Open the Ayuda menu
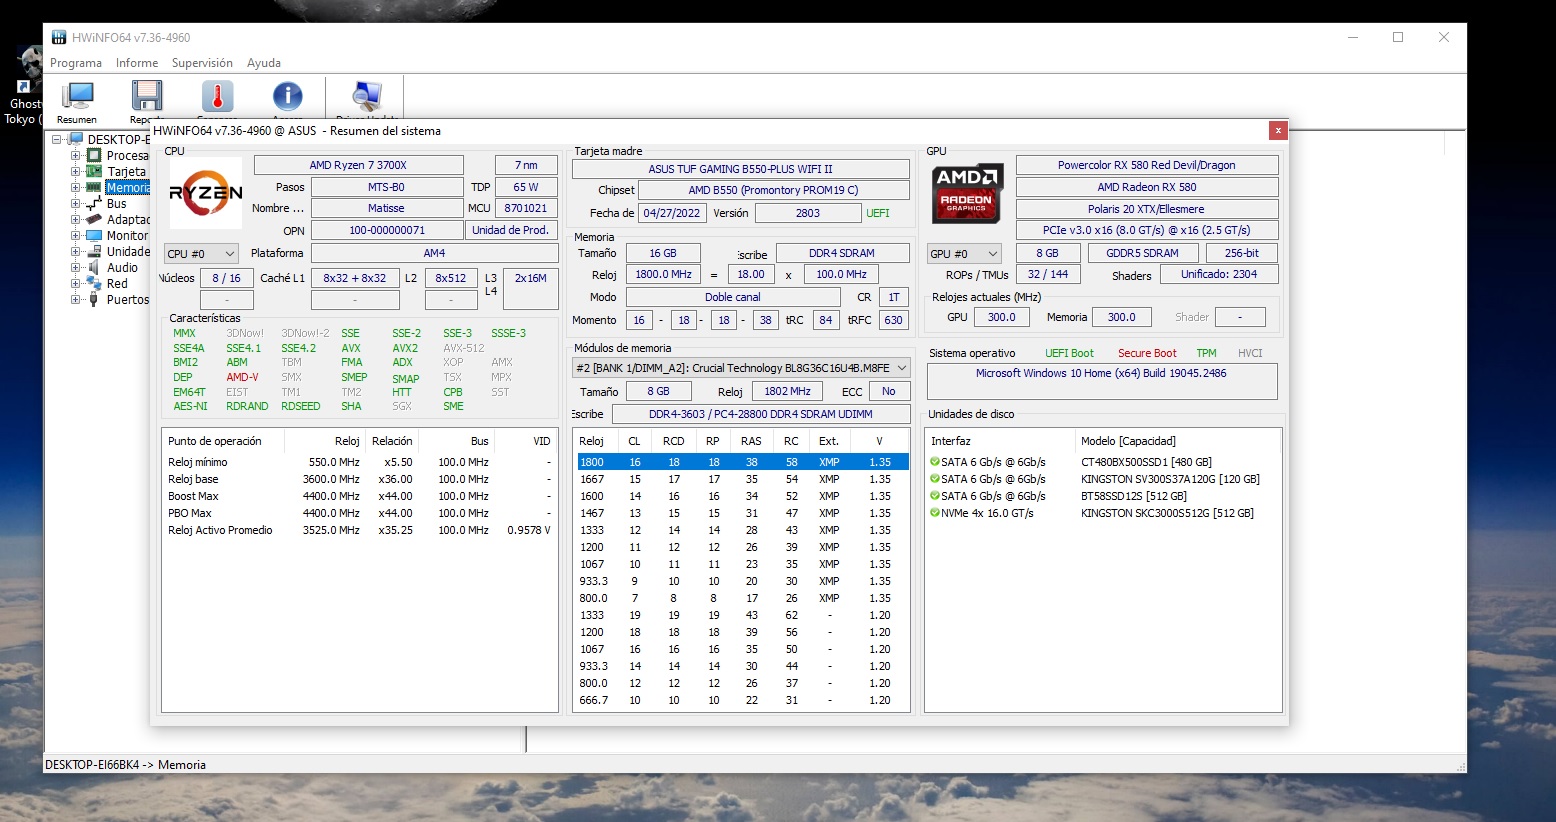 [x=264, y=63]
